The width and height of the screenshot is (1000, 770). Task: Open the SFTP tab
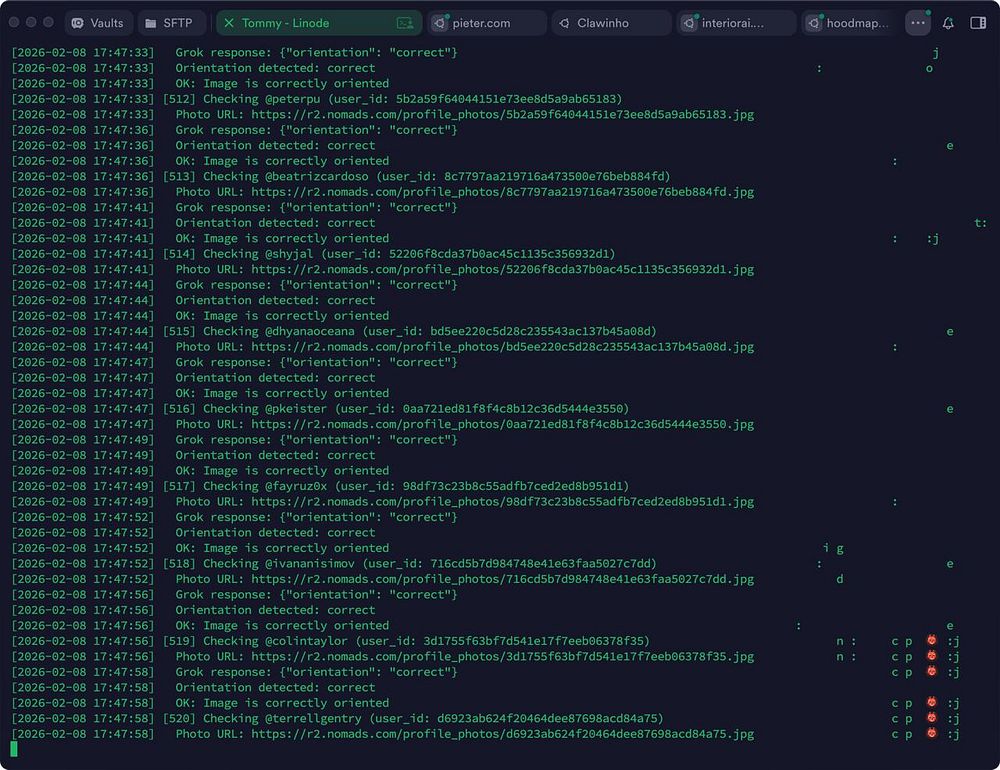tap(172, 23)
